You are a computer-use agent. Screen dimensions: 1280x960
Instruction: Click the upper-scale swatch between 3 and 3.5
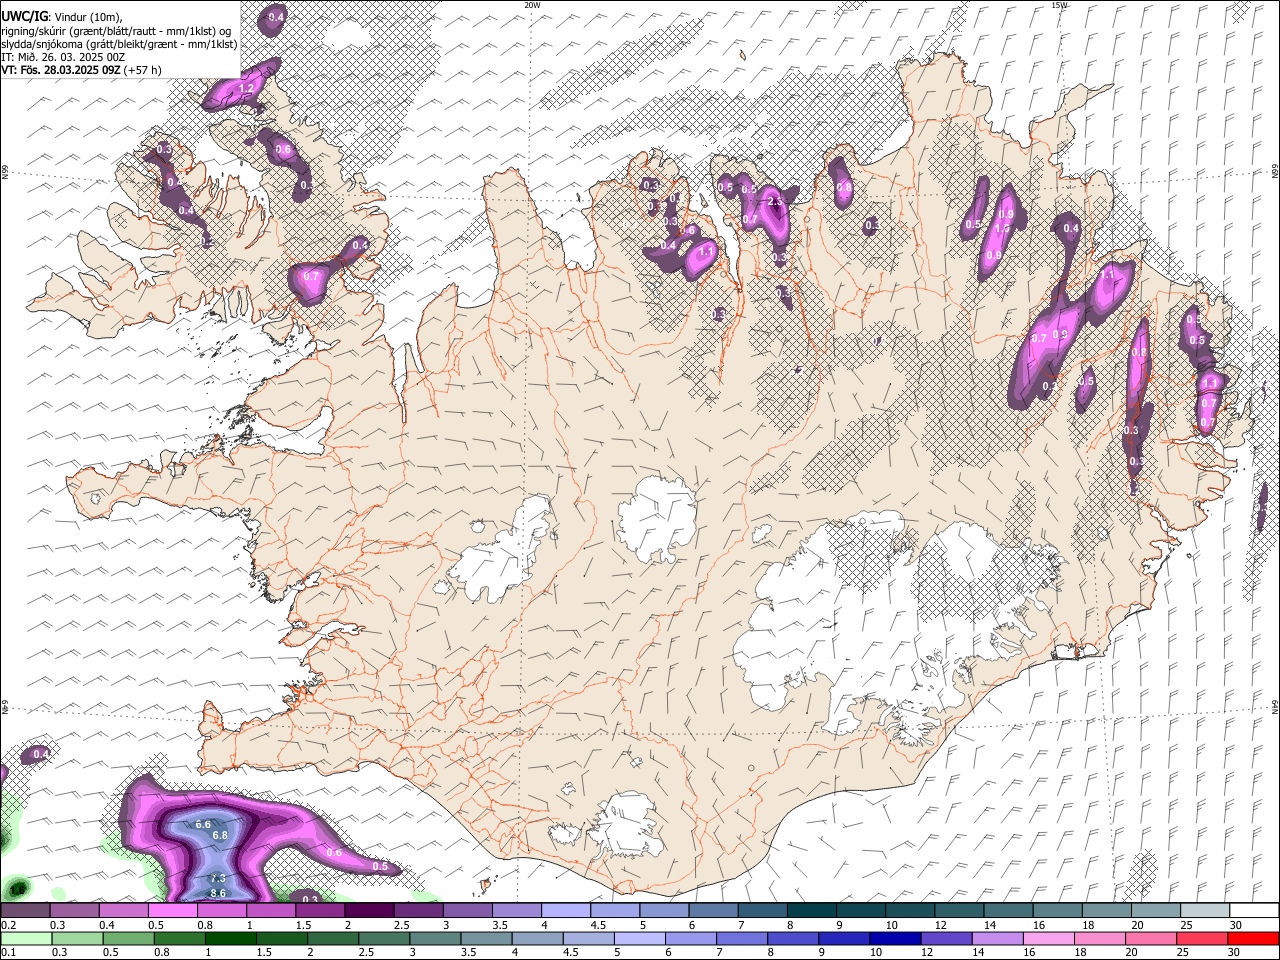[x=466, y=910]
